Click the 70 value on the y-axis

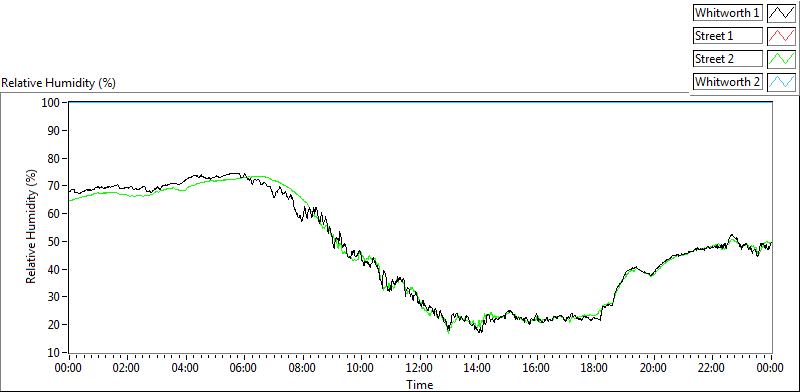point(54,186)
